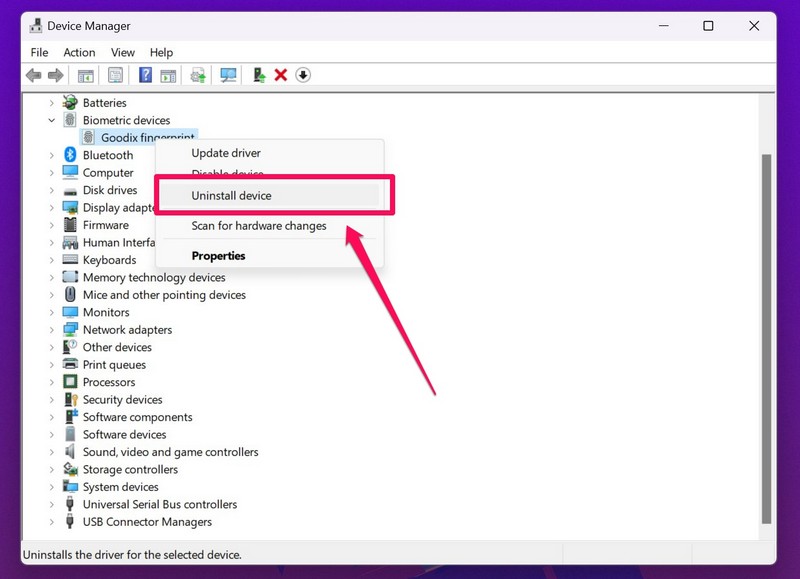
Task: Open the Help menu
Action: coord(161,53)
